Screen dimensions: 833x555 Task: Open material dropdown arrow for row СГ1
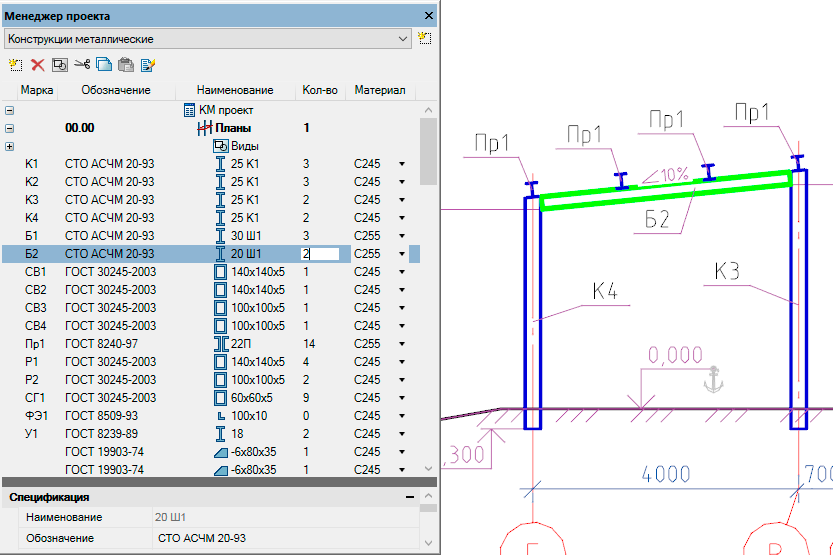click(x=402, y=398)
